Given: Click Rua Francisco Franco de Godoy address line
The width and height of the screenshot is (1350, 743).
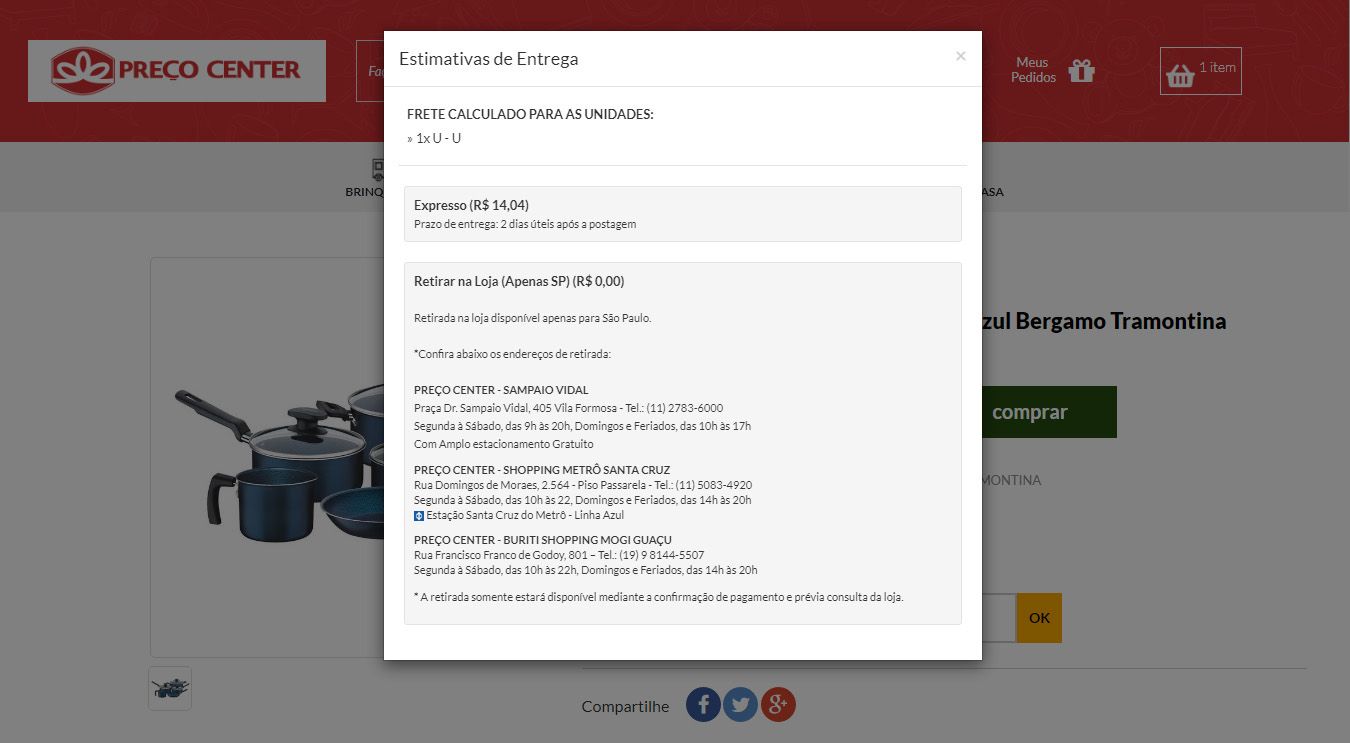Looking at the screenshot, I should pyautogui.click(x=559, y=555).
